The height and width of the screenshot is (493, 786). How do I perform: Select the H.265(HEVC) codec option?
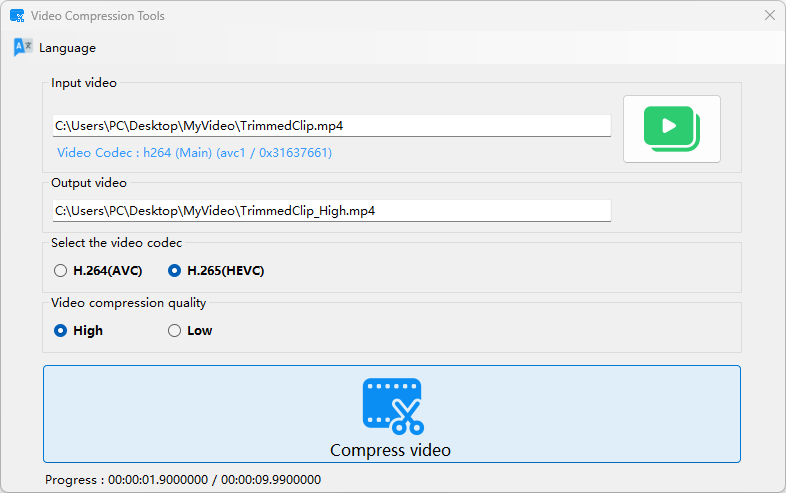point(216,271)
